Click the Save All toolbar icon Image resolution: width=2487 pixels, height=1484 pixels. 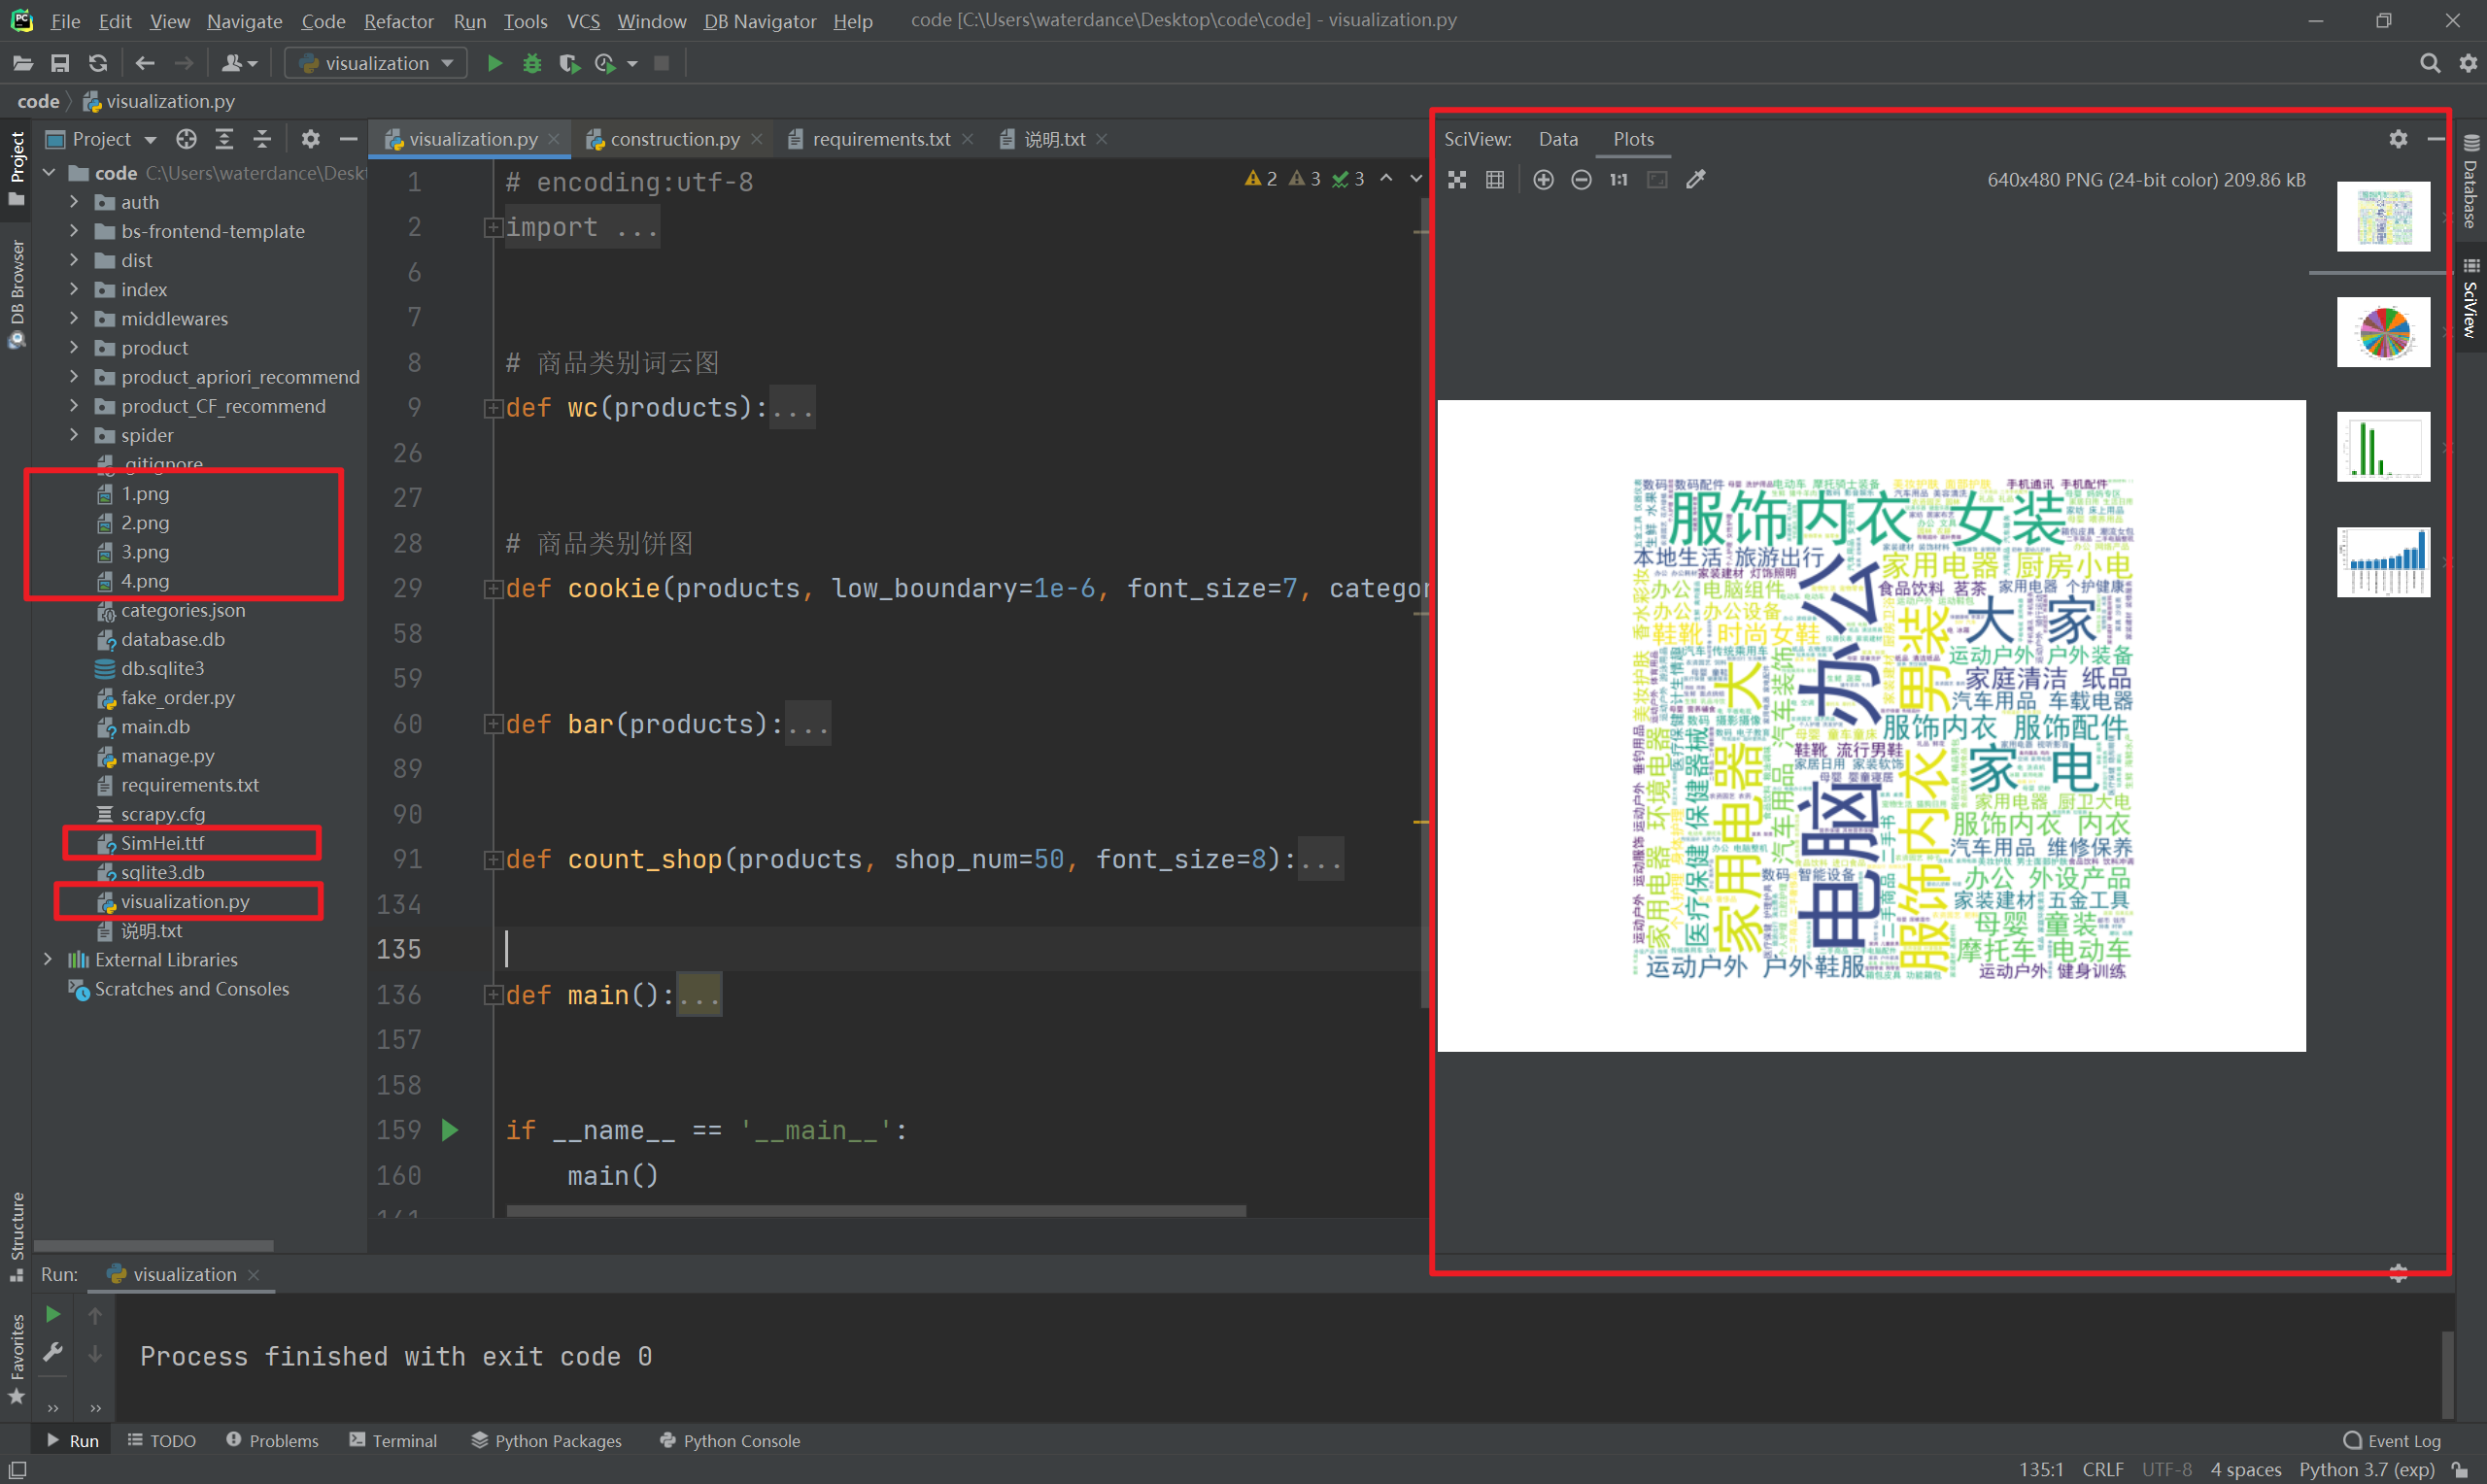coord(60,63)
